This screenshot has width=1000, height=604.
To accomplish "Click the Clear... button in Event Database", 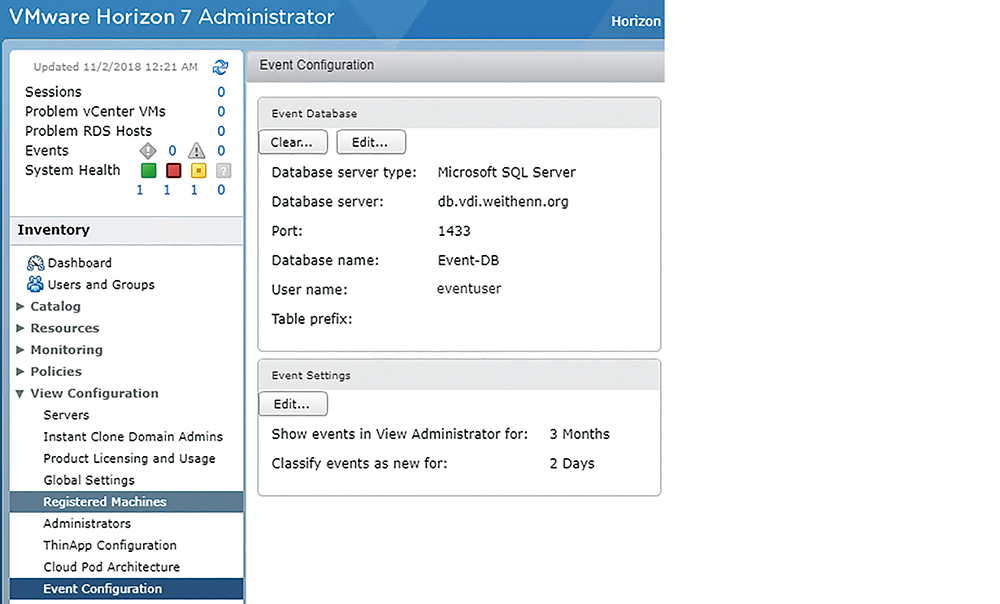I will [x=293, y=142].
